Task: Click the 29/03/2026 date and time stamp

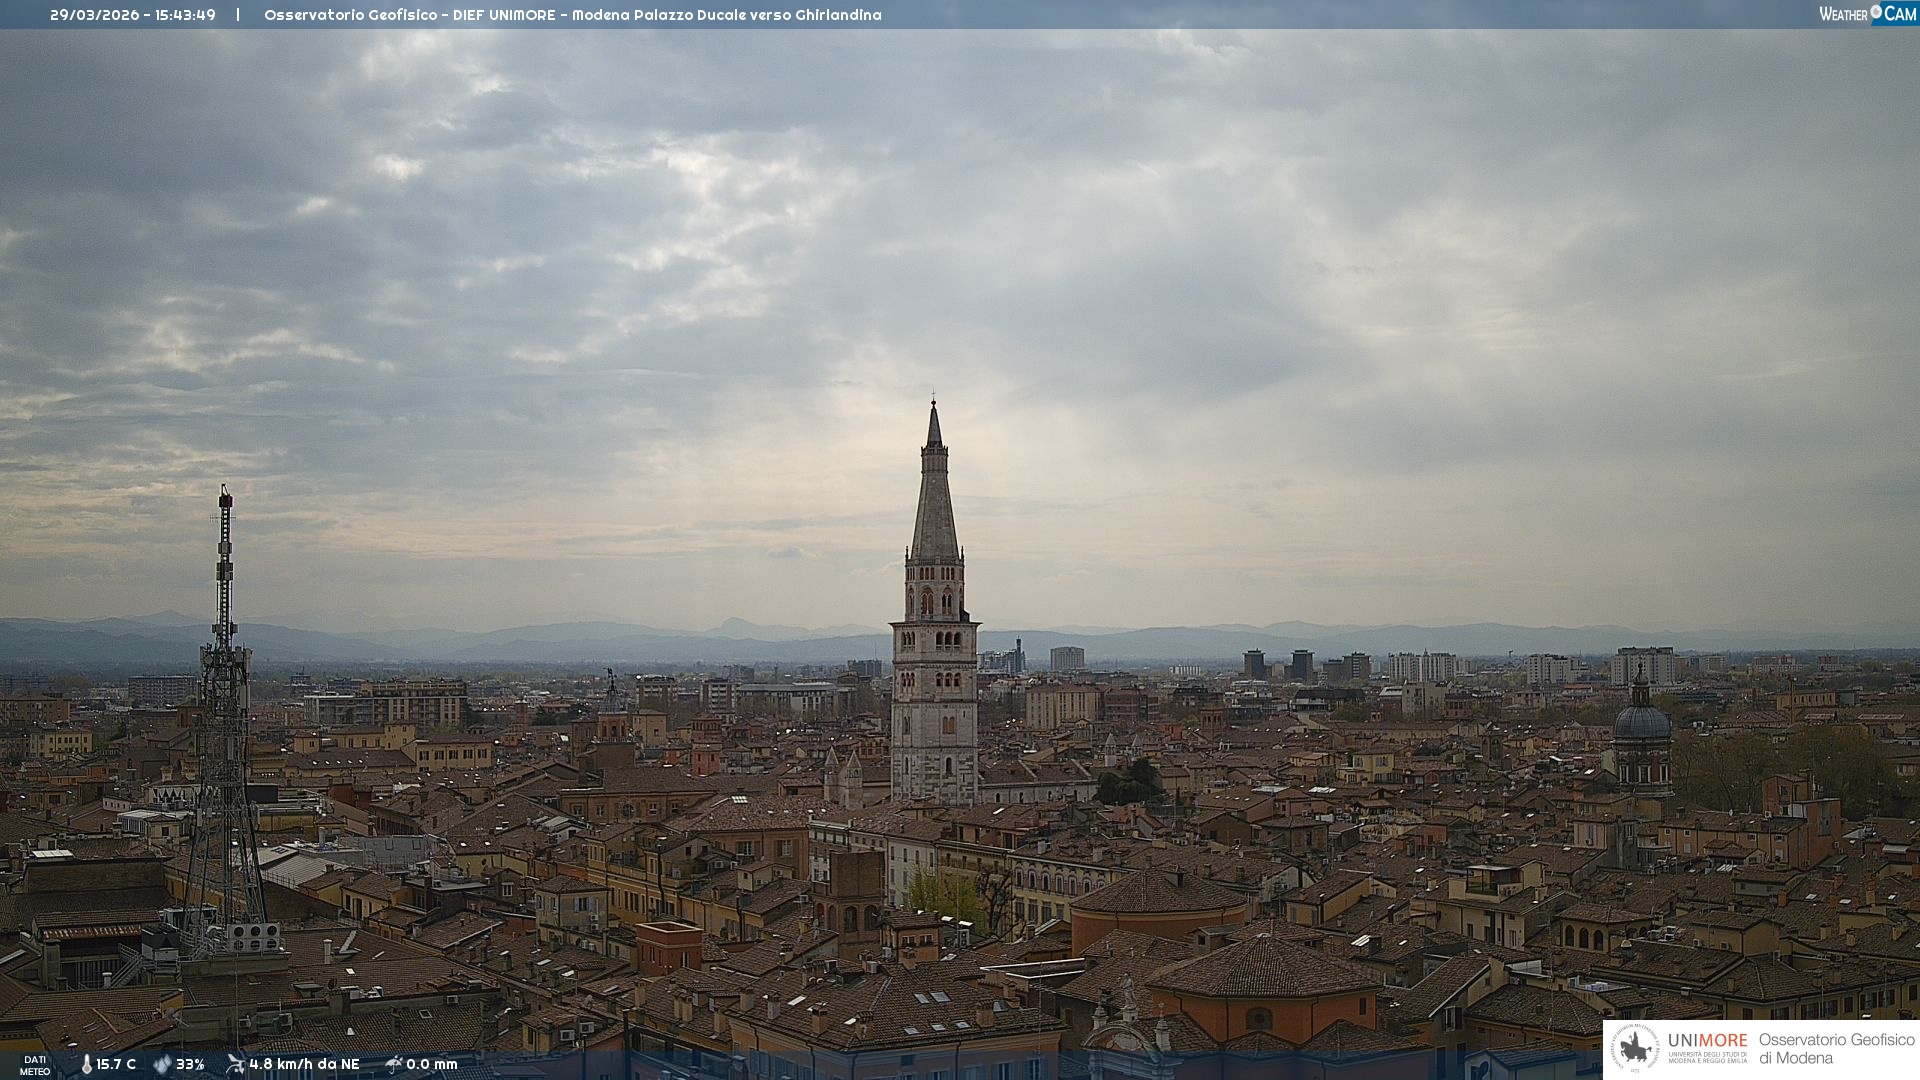Action: pos(133,15)
